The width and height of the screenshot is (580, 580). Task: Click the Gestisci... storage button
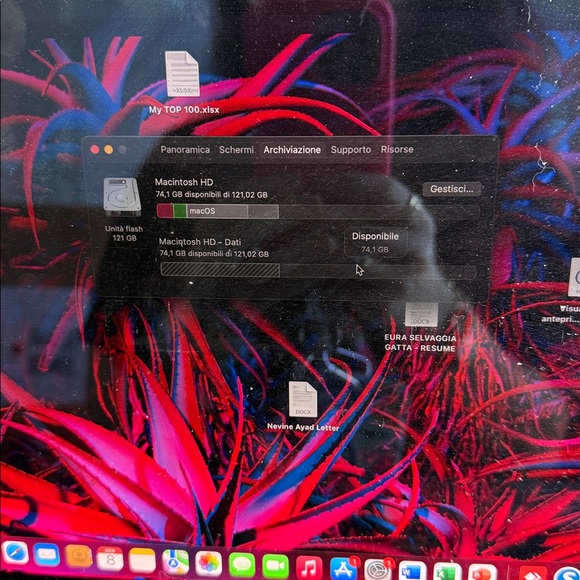[452, 189]
